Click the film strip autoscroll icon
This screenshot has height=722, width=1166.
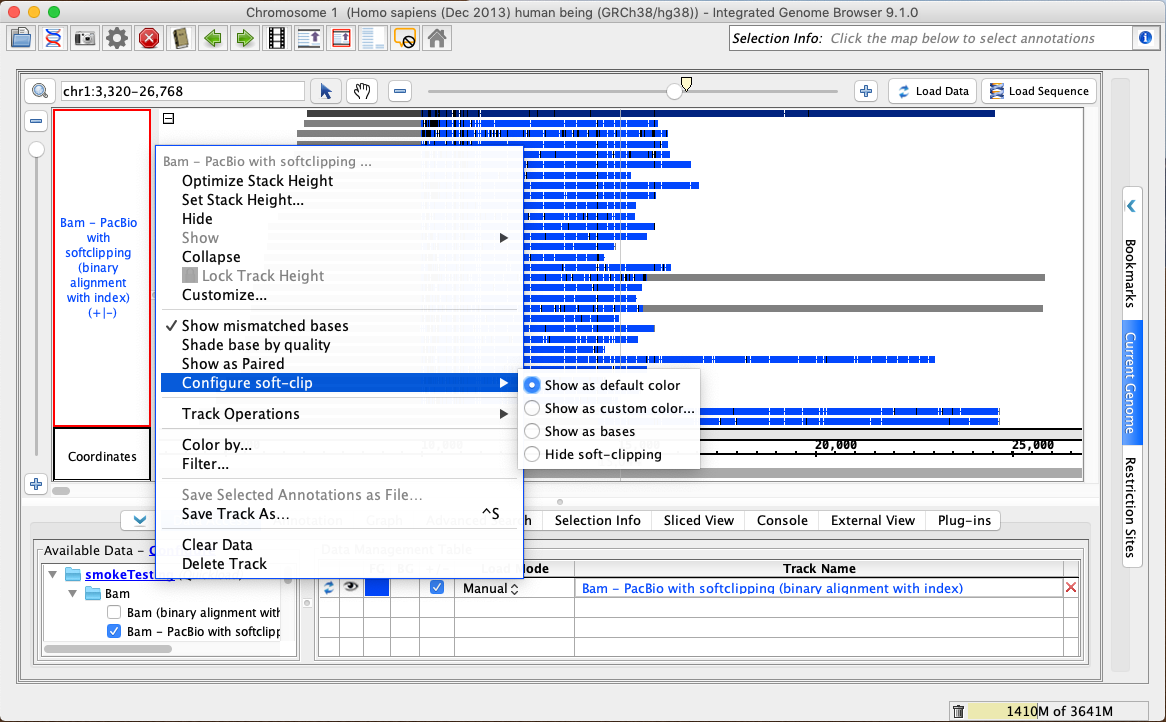[x=277, y=38]
